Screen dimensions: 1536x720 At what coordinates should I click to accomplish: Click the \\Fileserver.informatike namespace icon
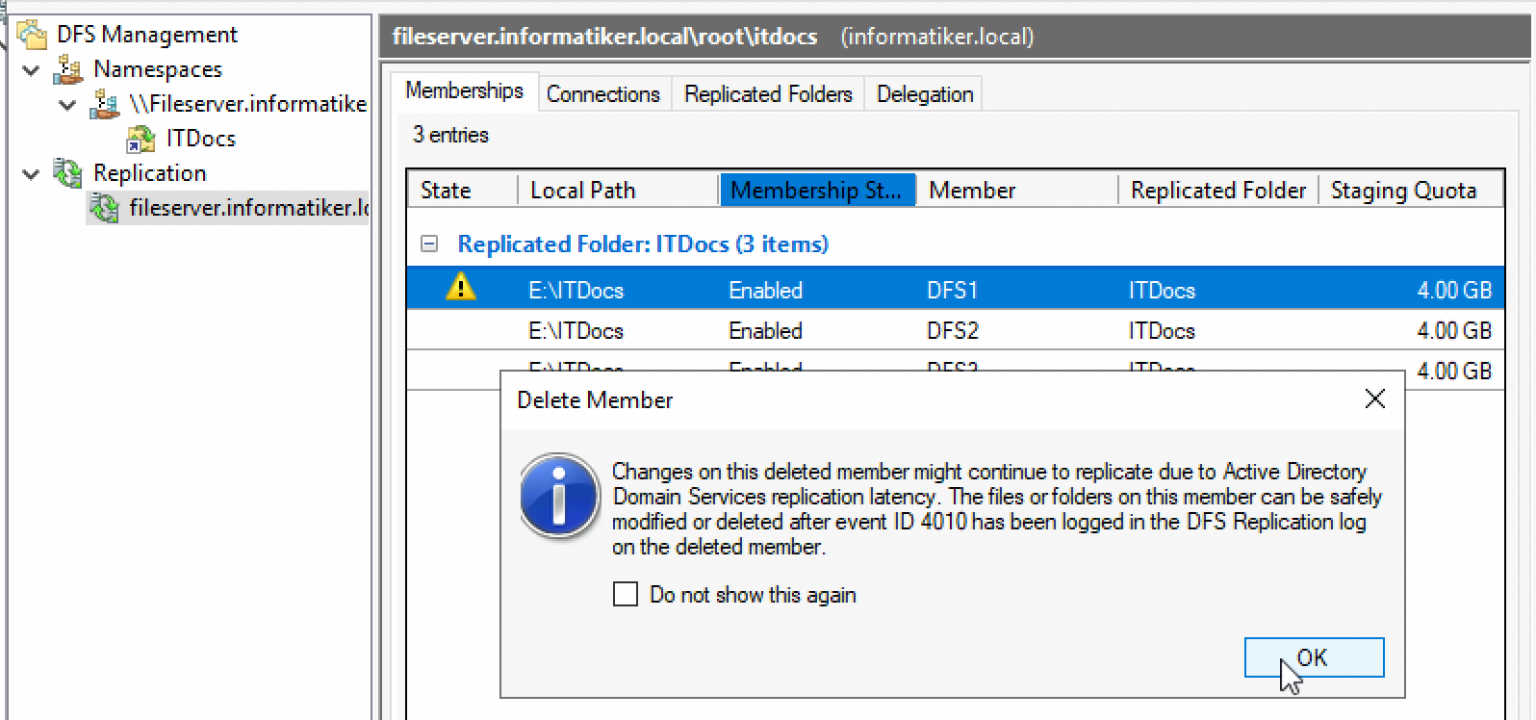tap(105, 104)
